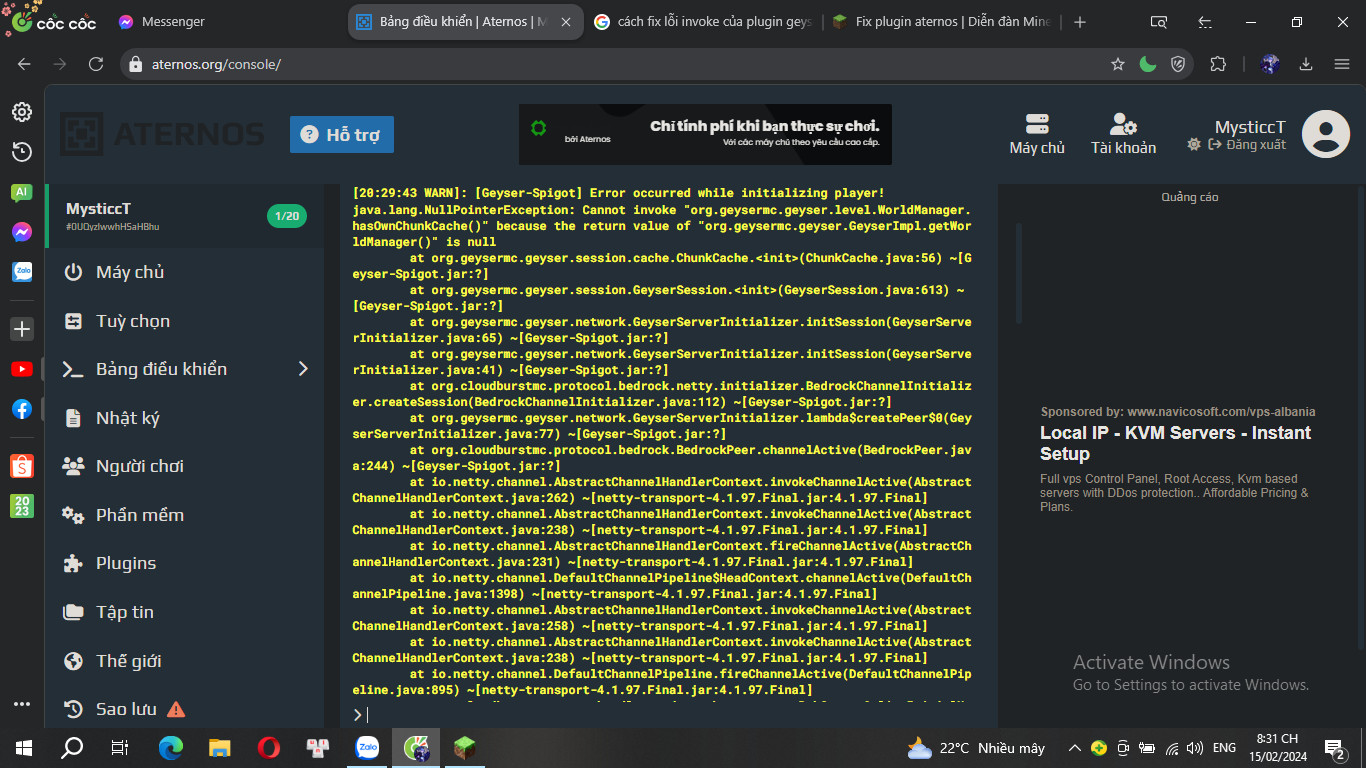Bookmark page with the star icon
The image size is (1366, 768).
(1118, 64)
